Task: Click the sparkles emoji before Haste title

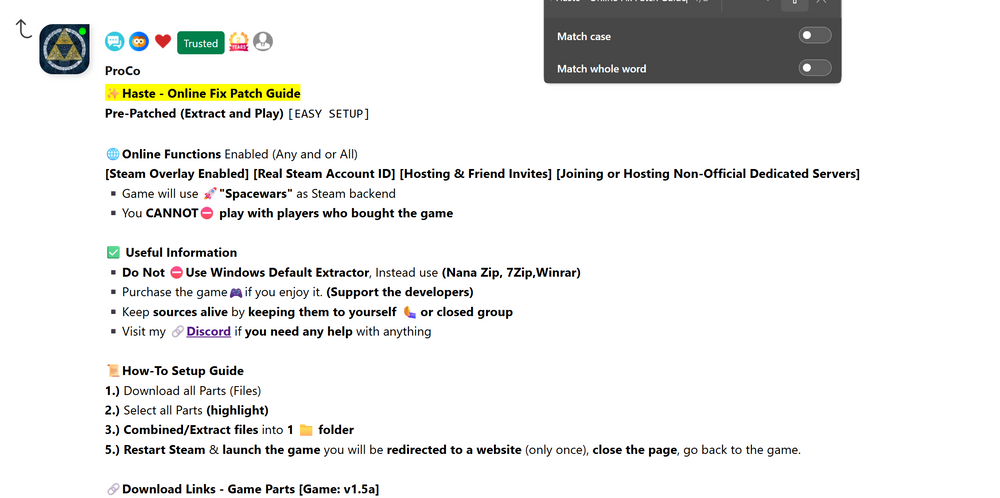Action: pos(113,94)
